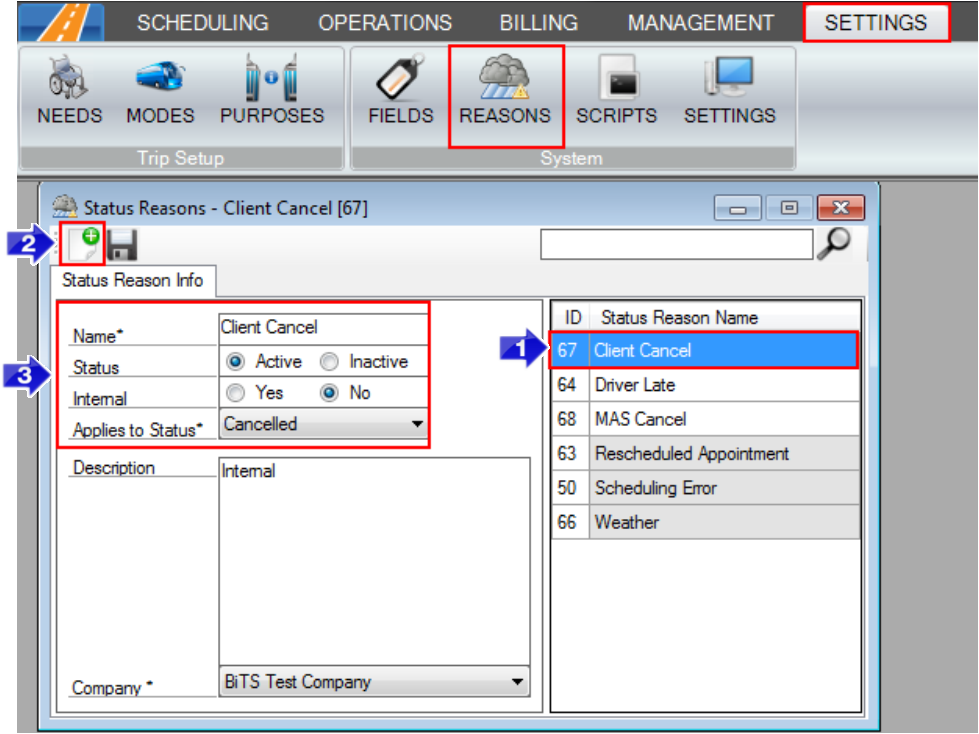
Task: Set Status to Active
Action: (235, 361)
